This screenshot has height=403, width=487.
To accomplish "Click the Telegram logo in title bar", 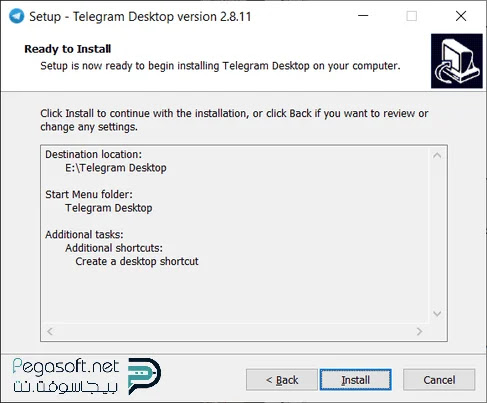I will 16,16.
